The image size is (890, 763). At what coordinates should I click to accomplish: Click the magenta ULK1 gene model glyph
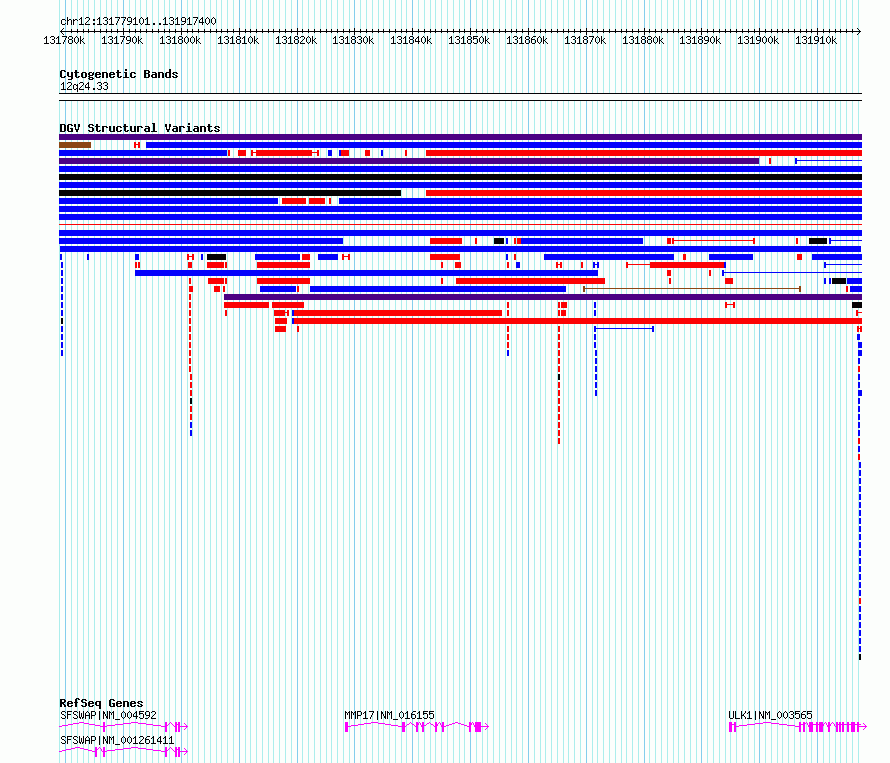(x=797, y=727)
